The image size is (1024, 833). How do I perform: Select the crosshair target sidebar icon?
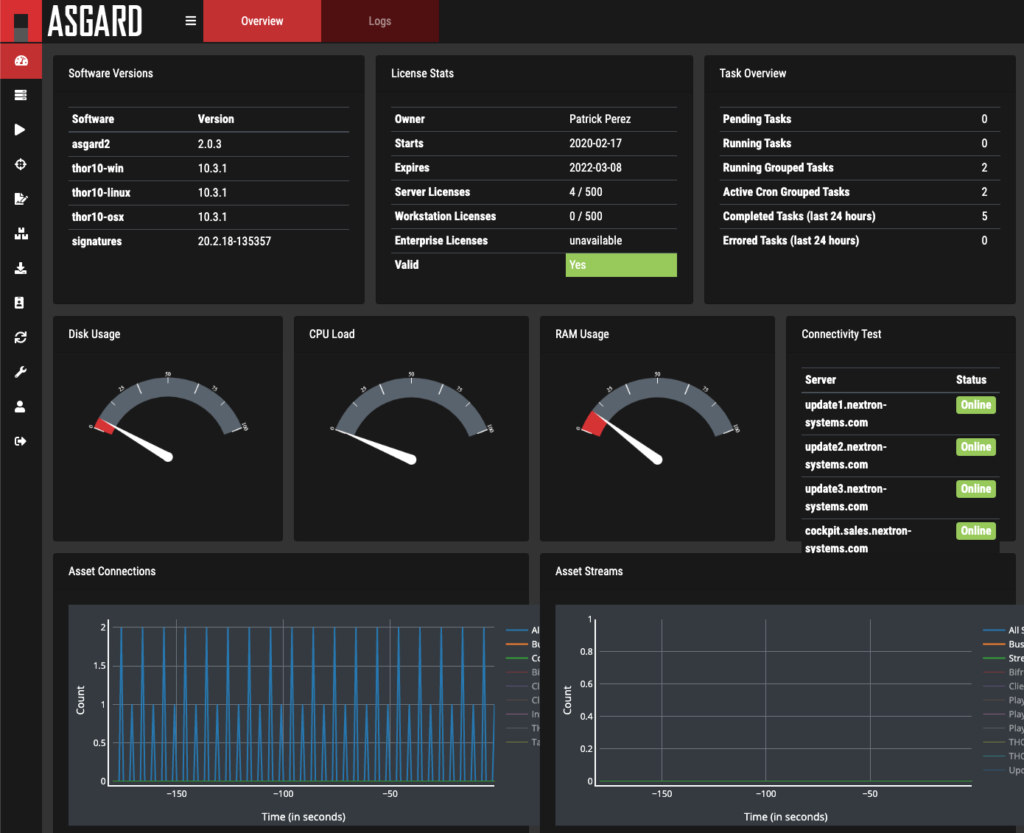point(21,164)
